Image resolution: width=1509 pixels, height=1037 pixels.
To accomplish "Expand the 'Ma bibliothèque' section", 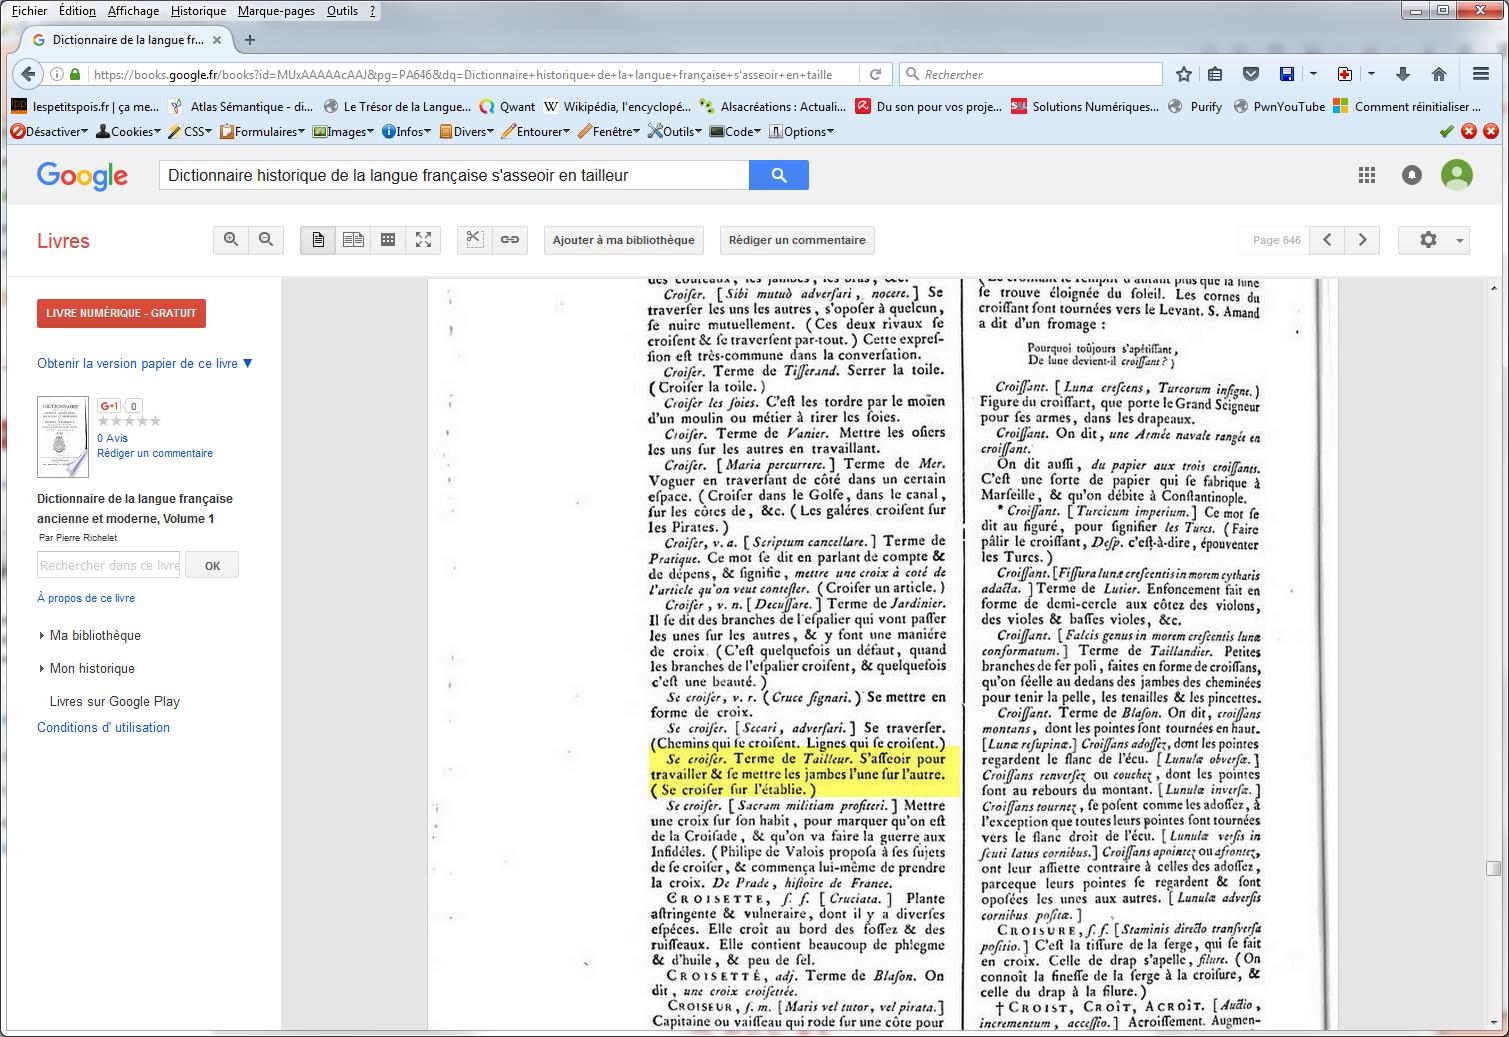I will (94, 635).
